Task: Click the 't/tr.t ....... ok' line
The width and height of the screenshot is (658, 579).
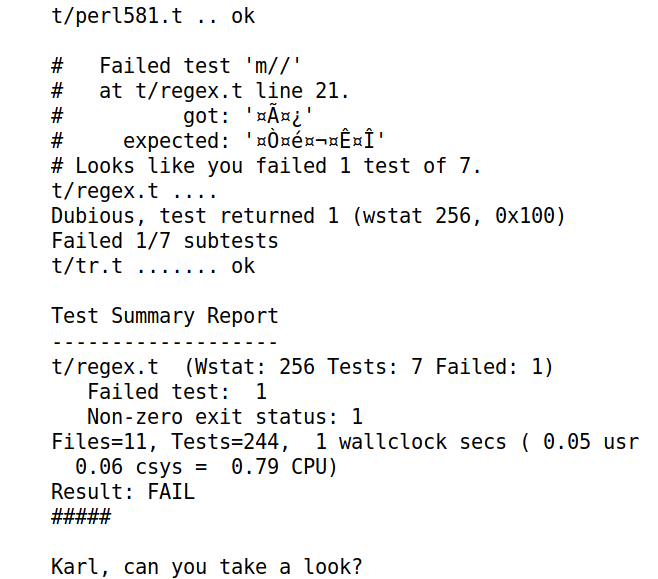Action: coord(153,266)
